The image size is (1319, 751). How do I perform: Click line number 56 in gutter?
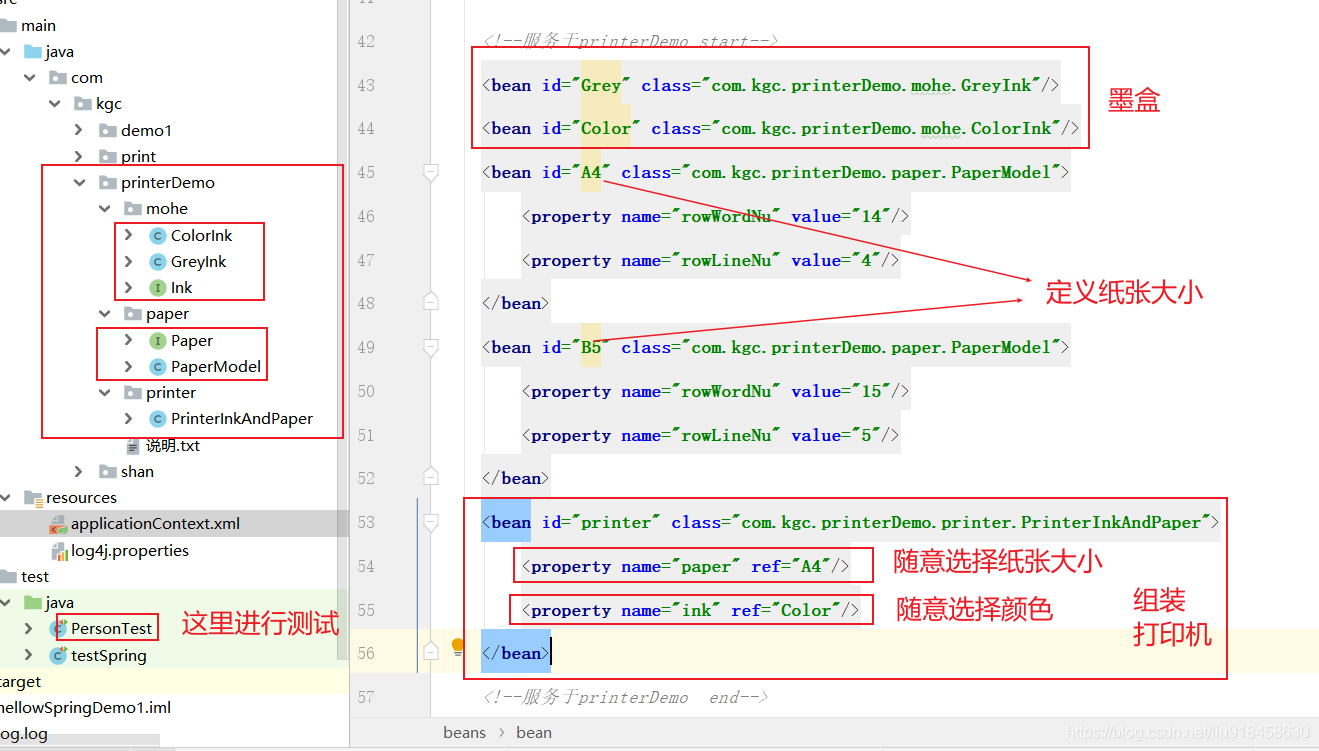365,653
